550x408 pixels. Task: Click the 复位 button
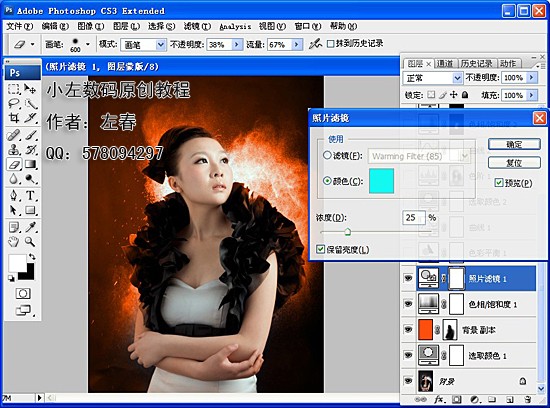514,162
